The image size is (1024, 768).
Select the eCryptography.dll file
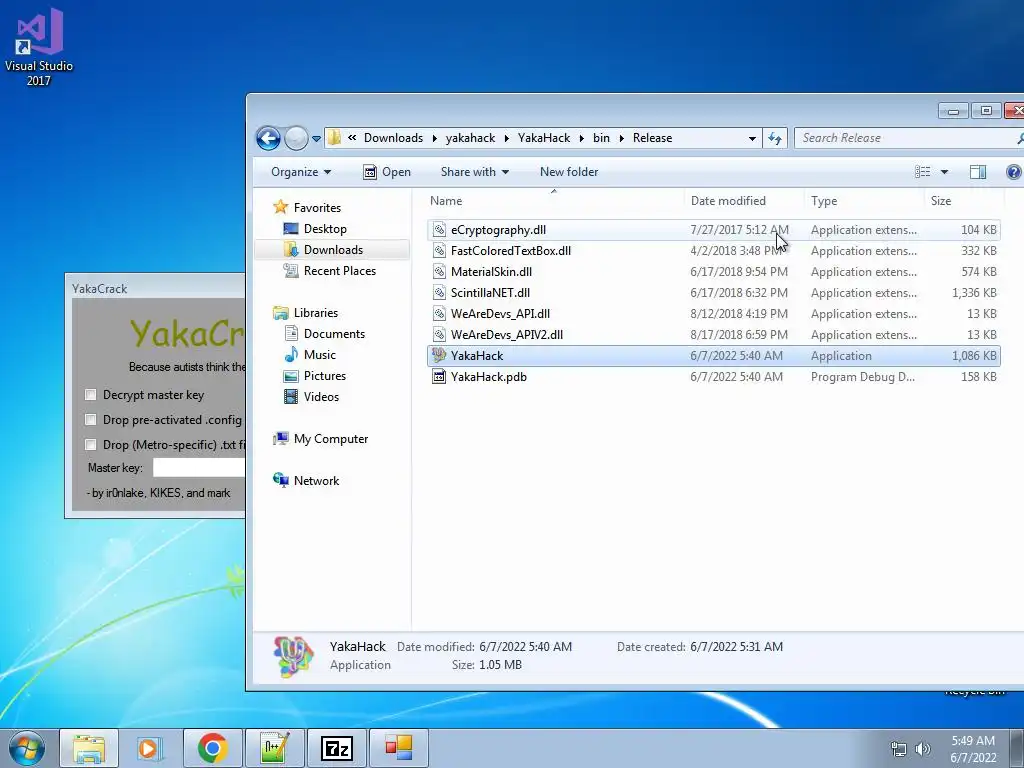pos(713,230)
